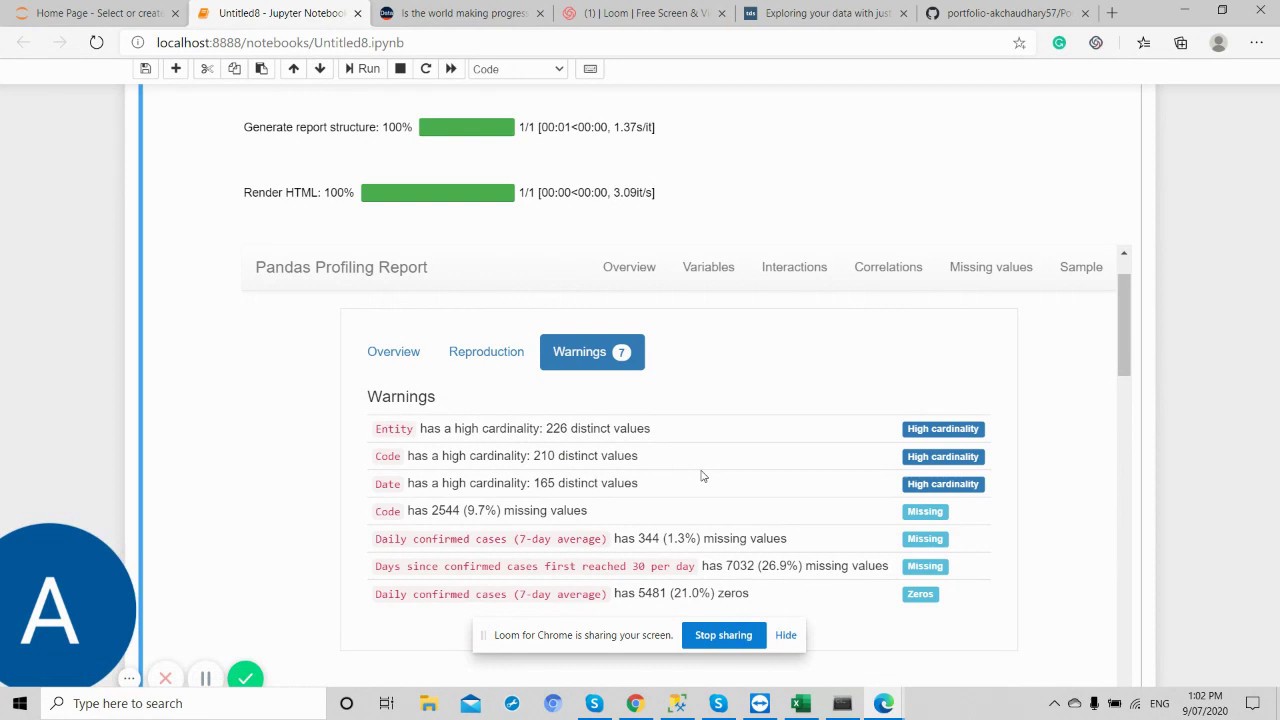1280x720 pixels.
Task: Go to report Overview nav link
Action: (629, 267)
